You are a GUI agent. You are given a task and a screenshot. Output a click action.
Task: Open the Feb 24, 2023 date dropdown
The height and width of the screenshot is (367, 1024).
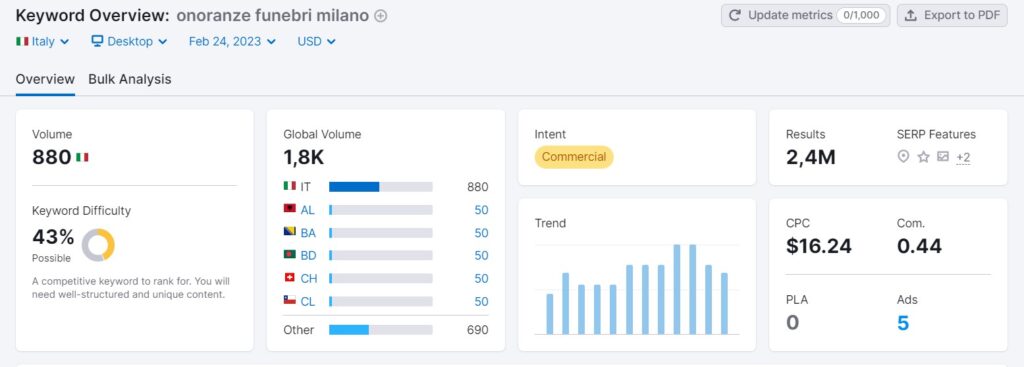[232, 41]
